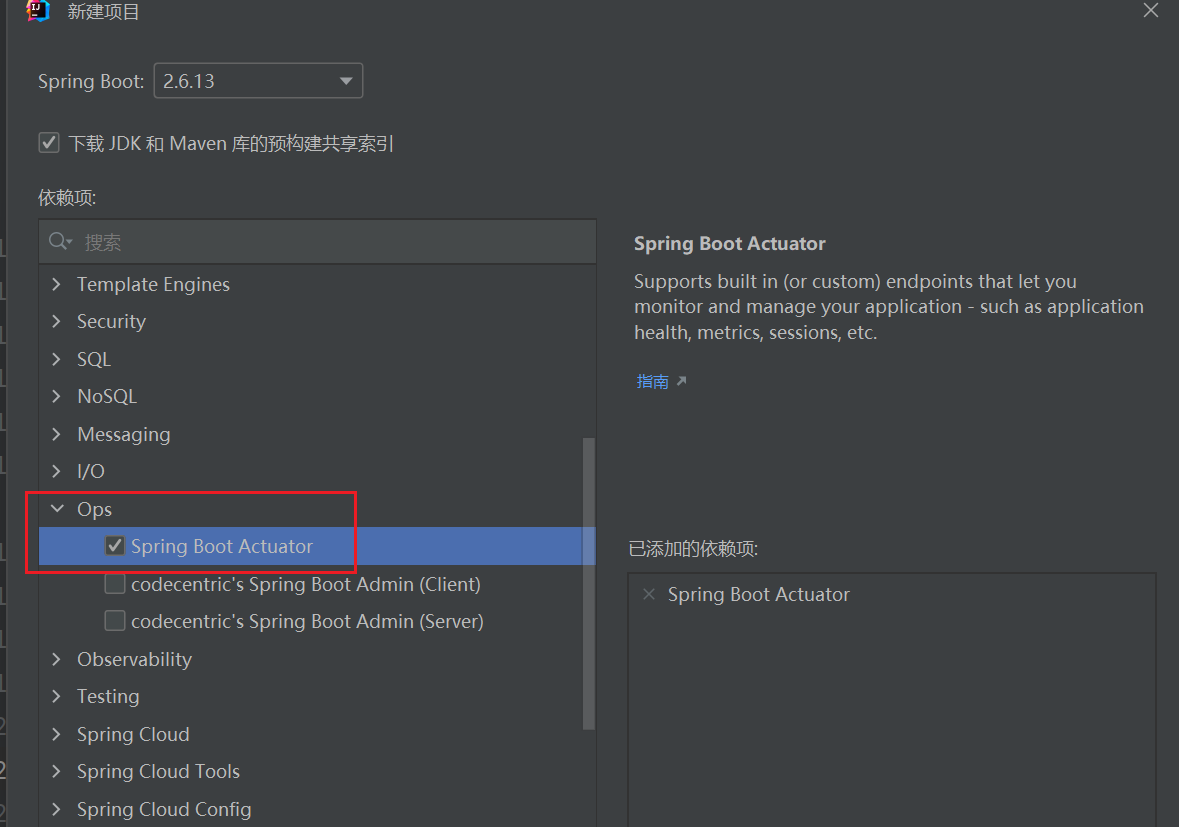Click the Spring Boot Actuator description heading

click(x=729, y=244)
